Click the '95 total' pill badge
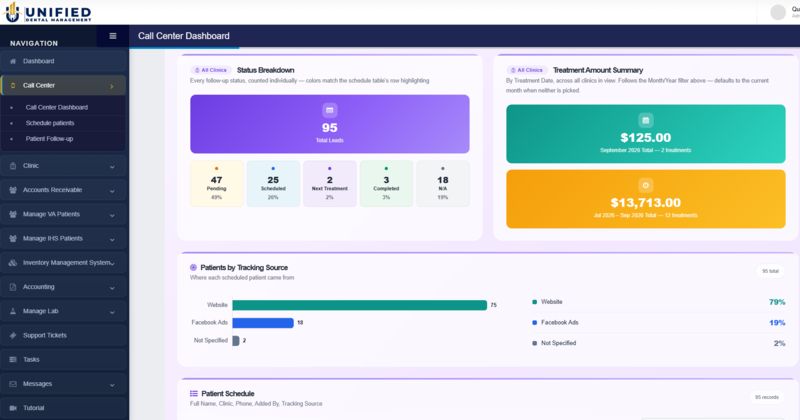Screen dimensions: 800x420 (x=770, y=271)
